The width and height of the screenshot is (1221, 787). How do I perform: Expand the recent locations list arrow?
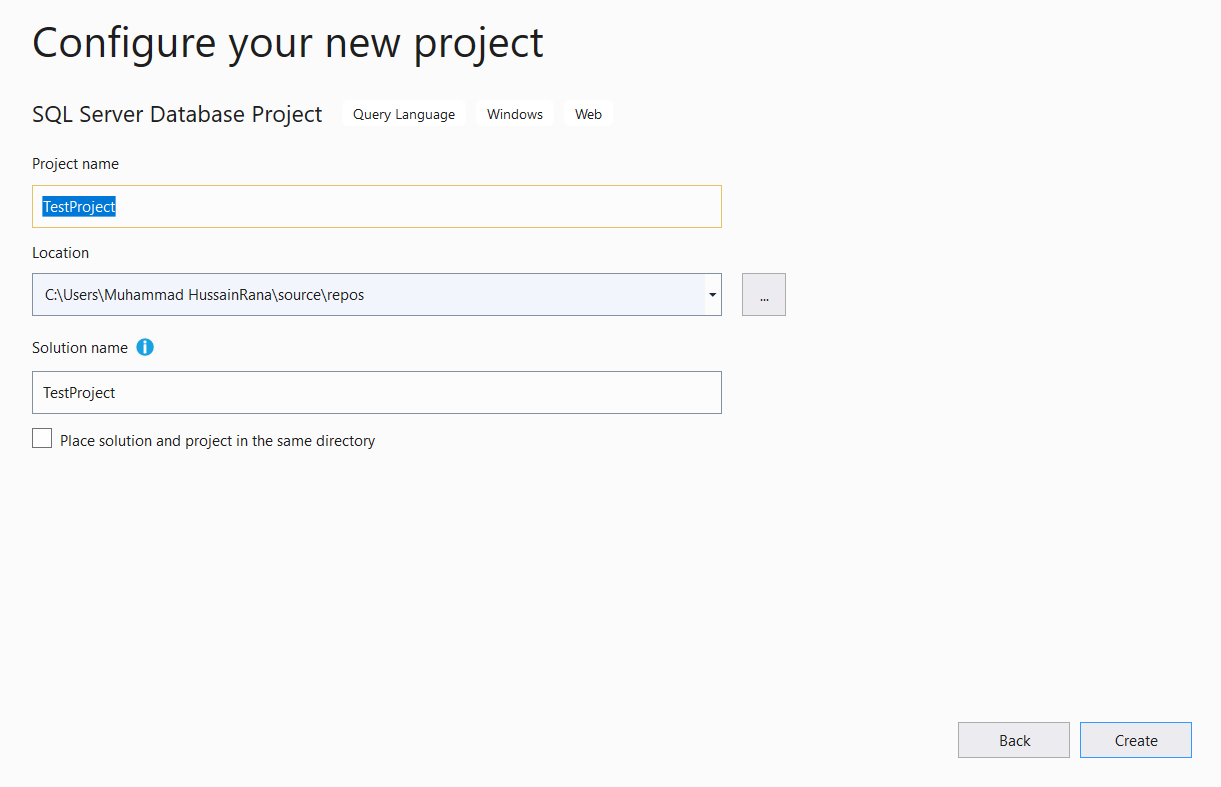tap(711, 294)
